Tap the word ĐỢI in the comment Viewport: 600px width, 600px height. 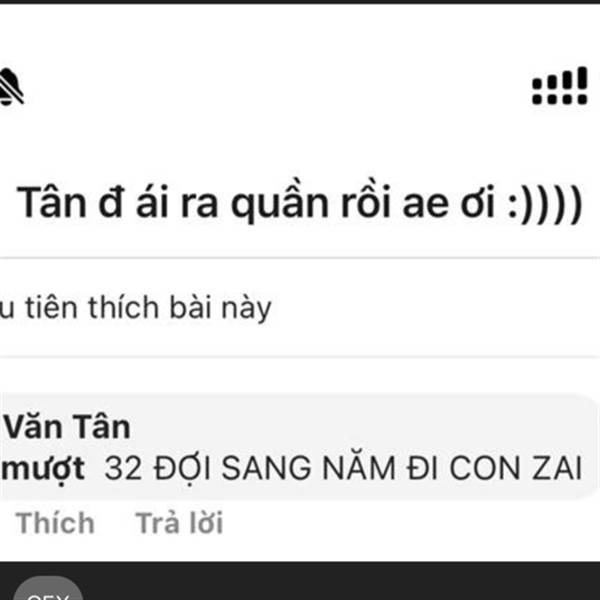click(x=182, y=470)
